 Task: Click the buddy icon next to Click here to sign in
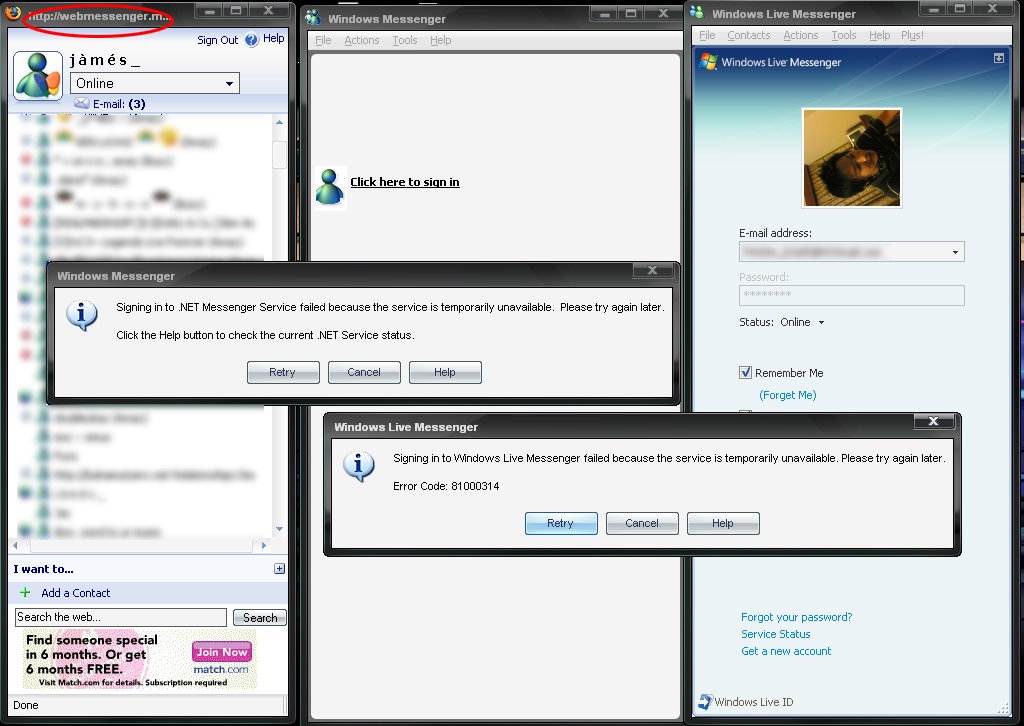click(x=330, y=187)
